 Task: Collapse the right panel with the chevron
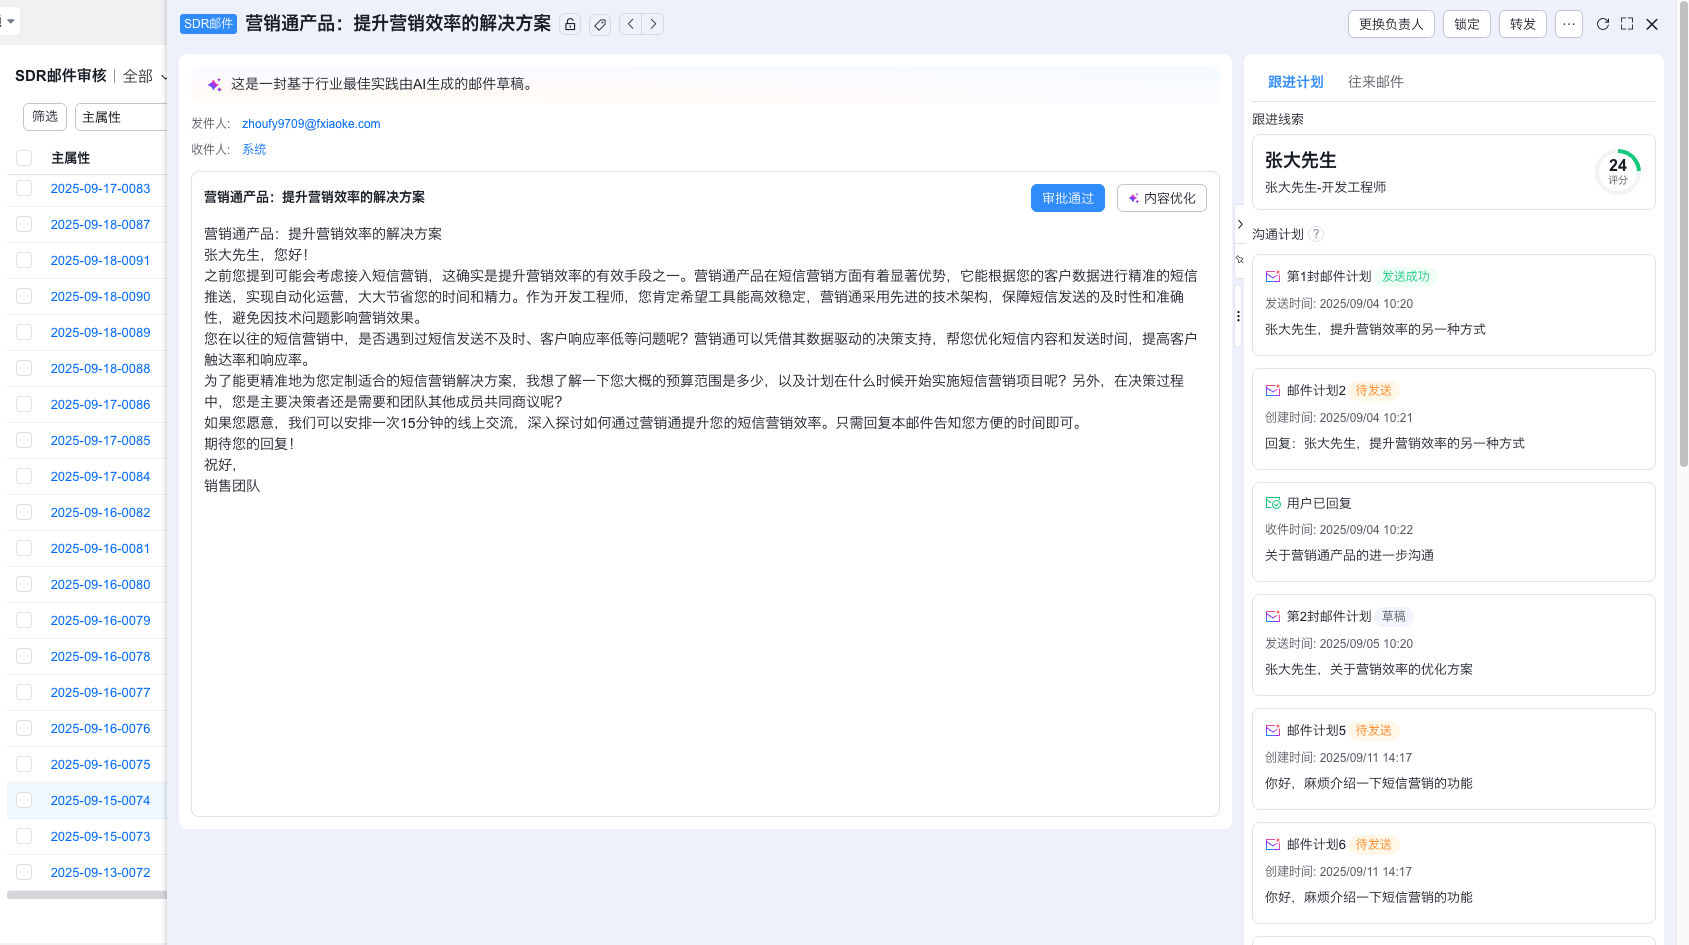[x=1240, y=224]
